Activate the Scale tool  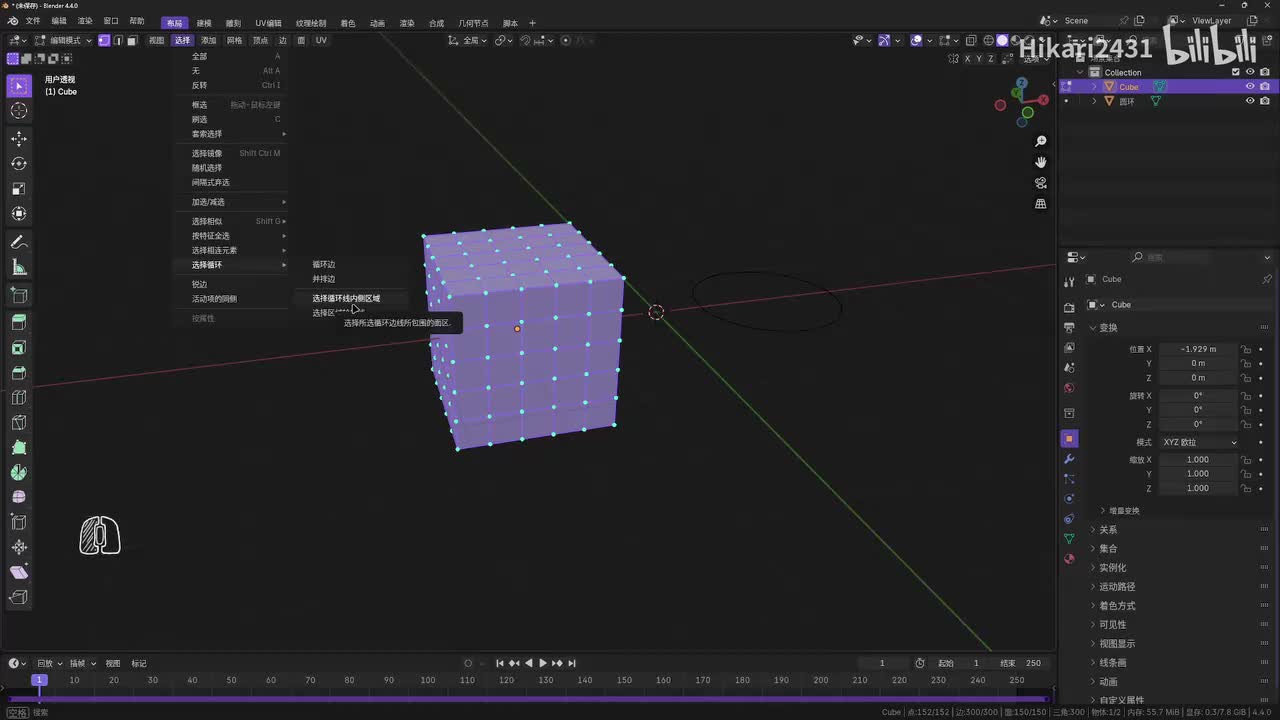click(19, 188)
